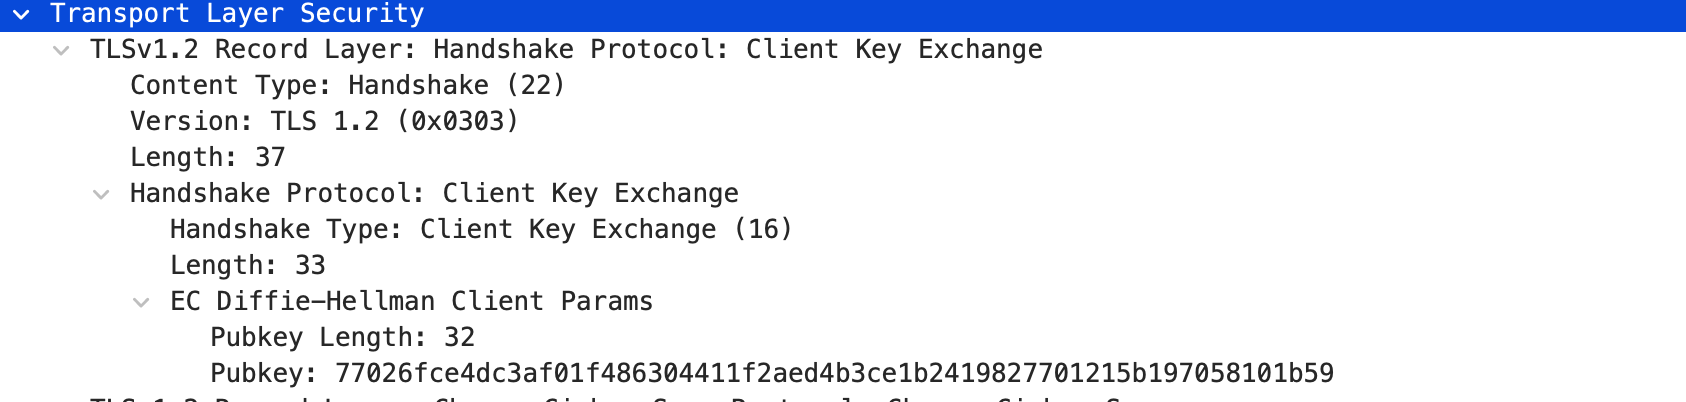Collapse EC Diffie-Hellman Client Params arrow
Screen dimensions: 1686x402
tap(141, 302)
